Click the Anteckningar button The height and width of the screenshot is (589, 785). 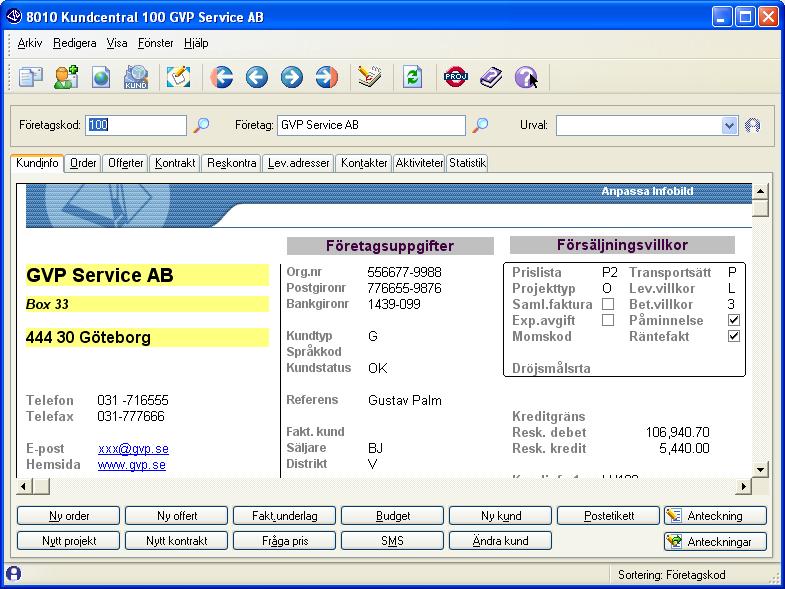tap(715, 541)
